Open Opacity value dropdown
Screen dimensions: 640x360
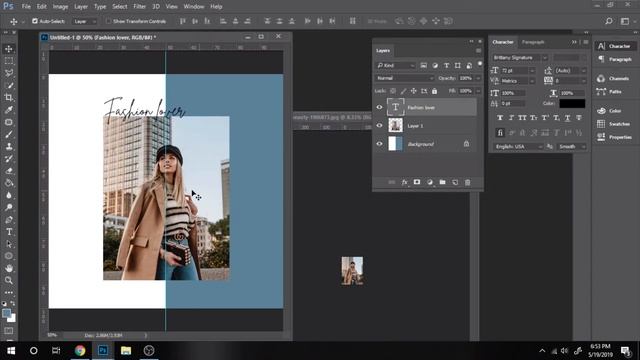click(x=478, y=78)
